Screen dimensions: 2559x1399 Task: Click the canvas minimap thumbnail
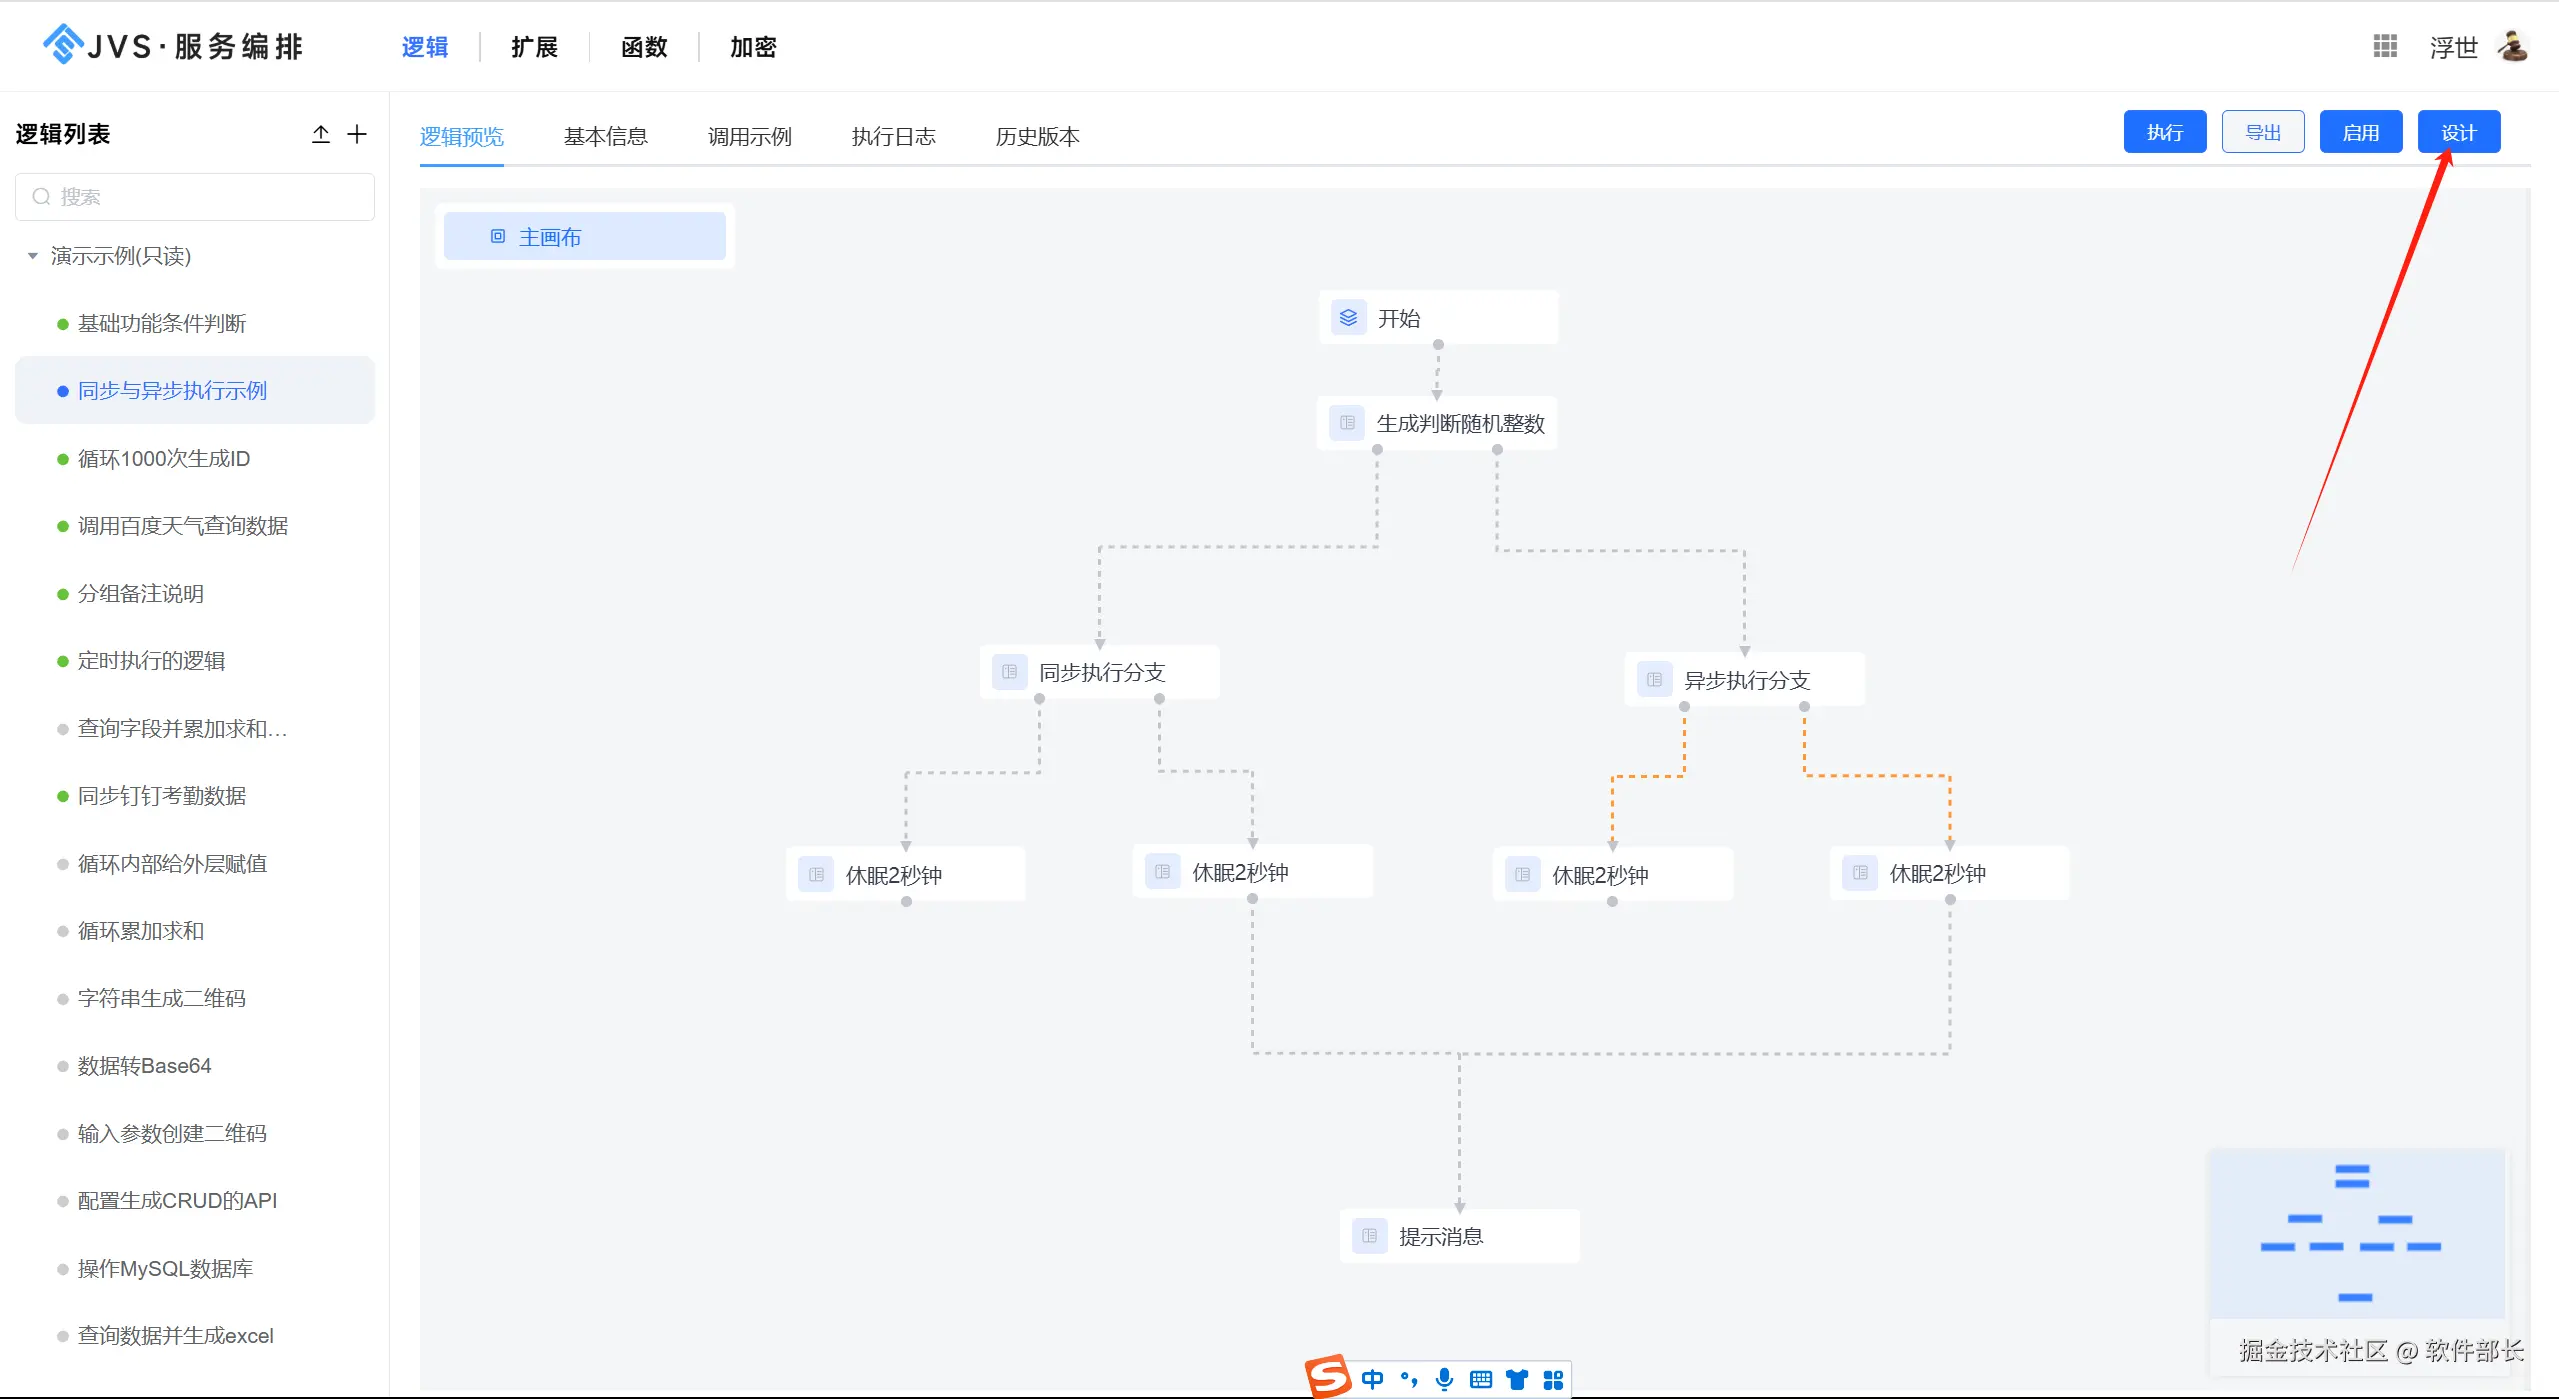point(2356,1235)
